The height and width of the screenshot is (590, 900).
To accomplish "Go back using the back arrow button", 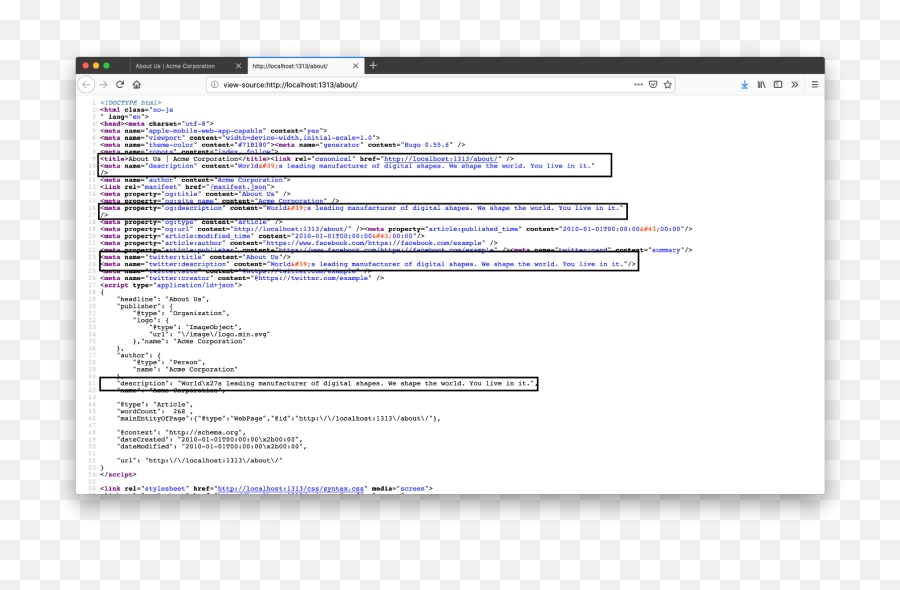I will tap(86, 84).
